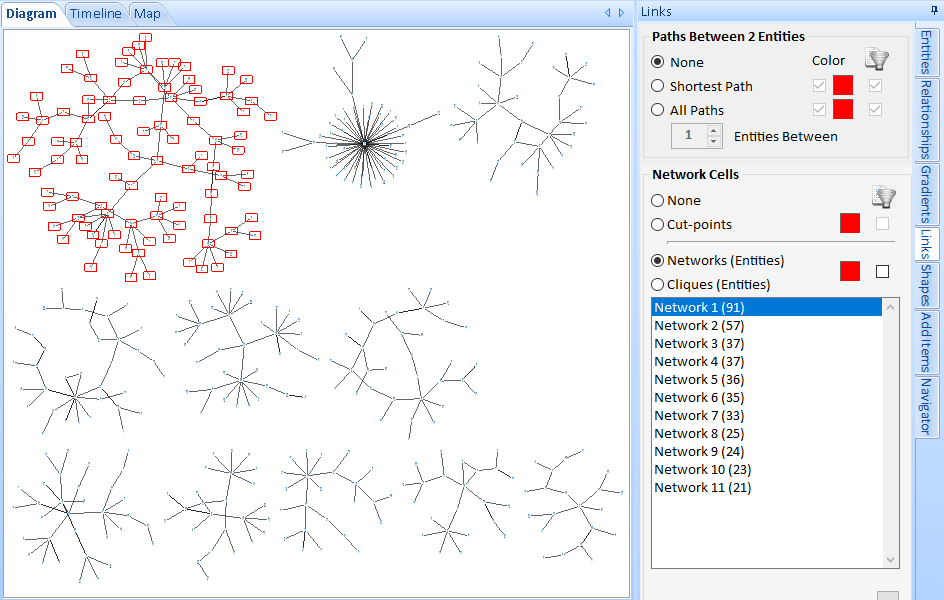The height and width of the screenshot is (600, 944).
Task: Click the left navigation arrow near the tabs
Action: click(x=607, y=13)
